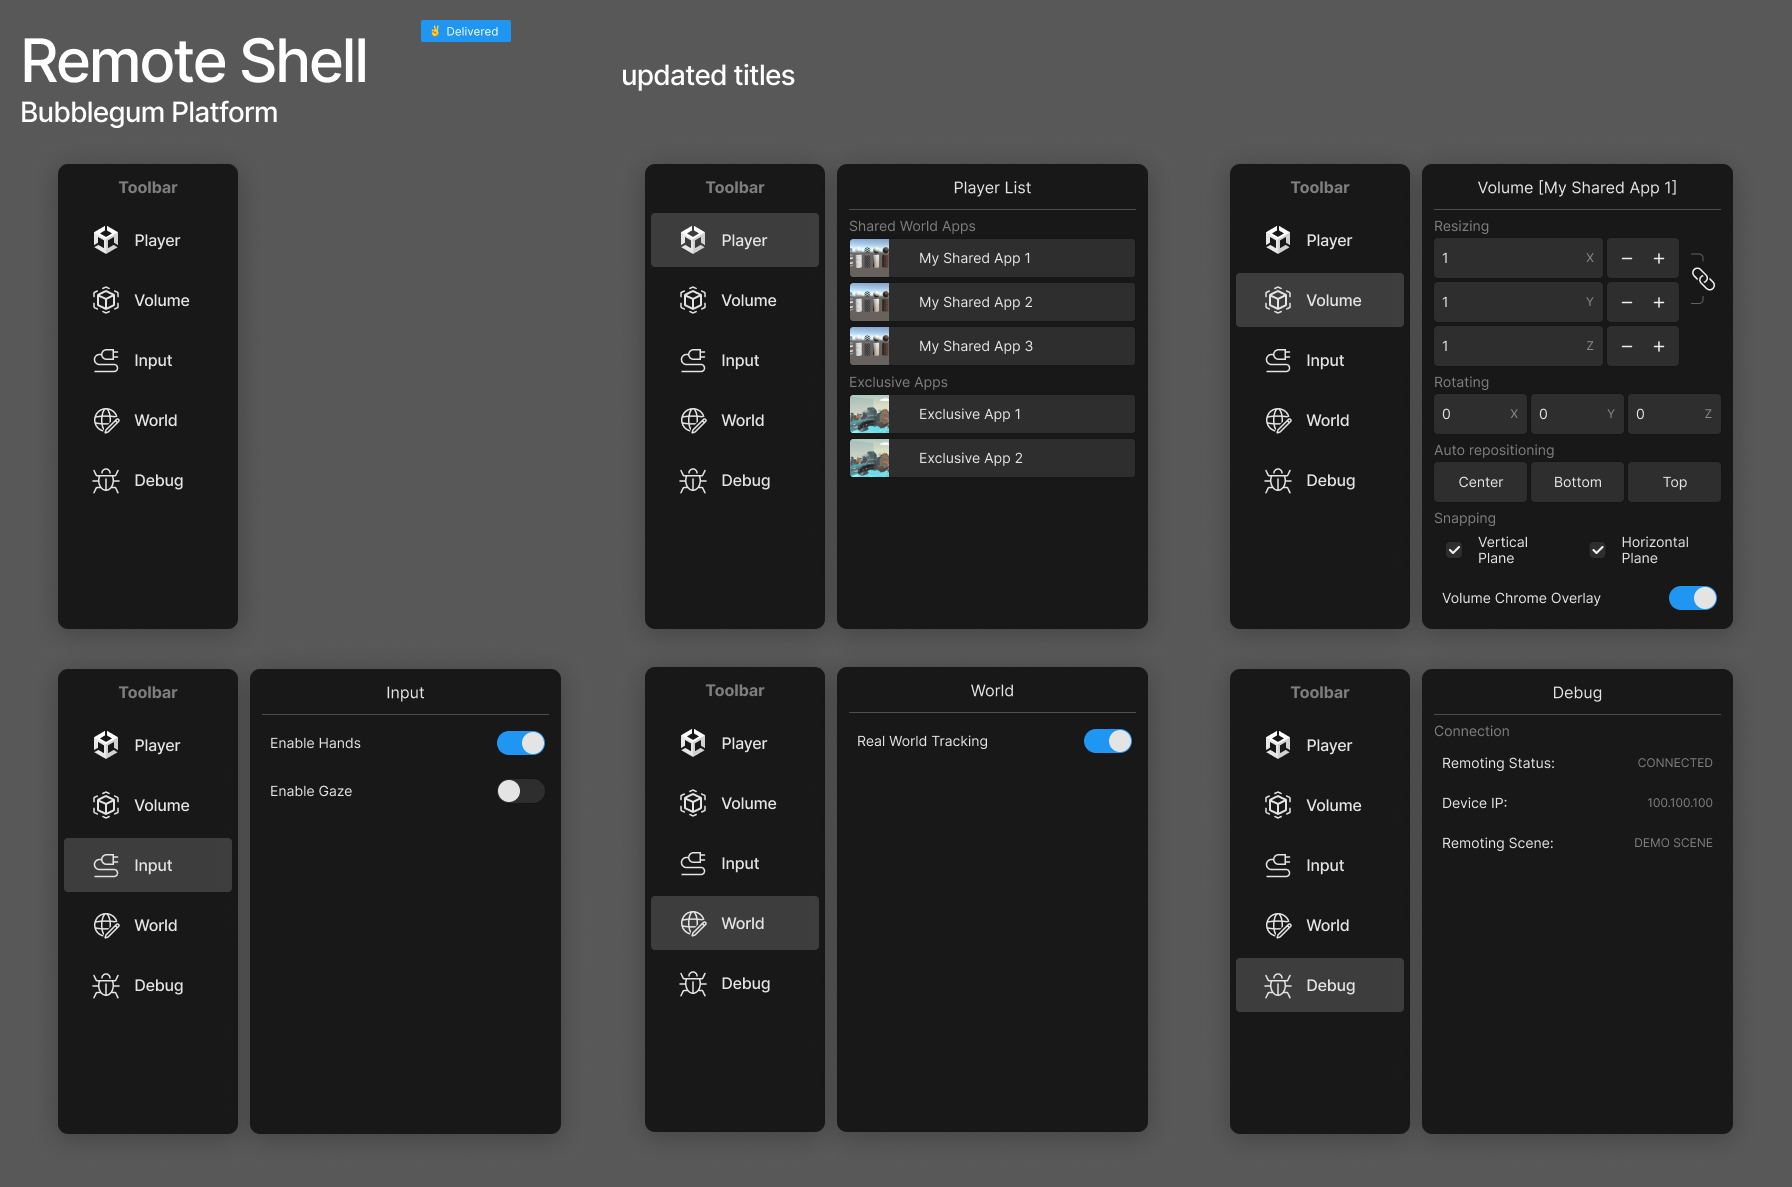Select Exclusive App 1 in Player List
Viewport: 1792px width, 1187px height.
(992, 414)
